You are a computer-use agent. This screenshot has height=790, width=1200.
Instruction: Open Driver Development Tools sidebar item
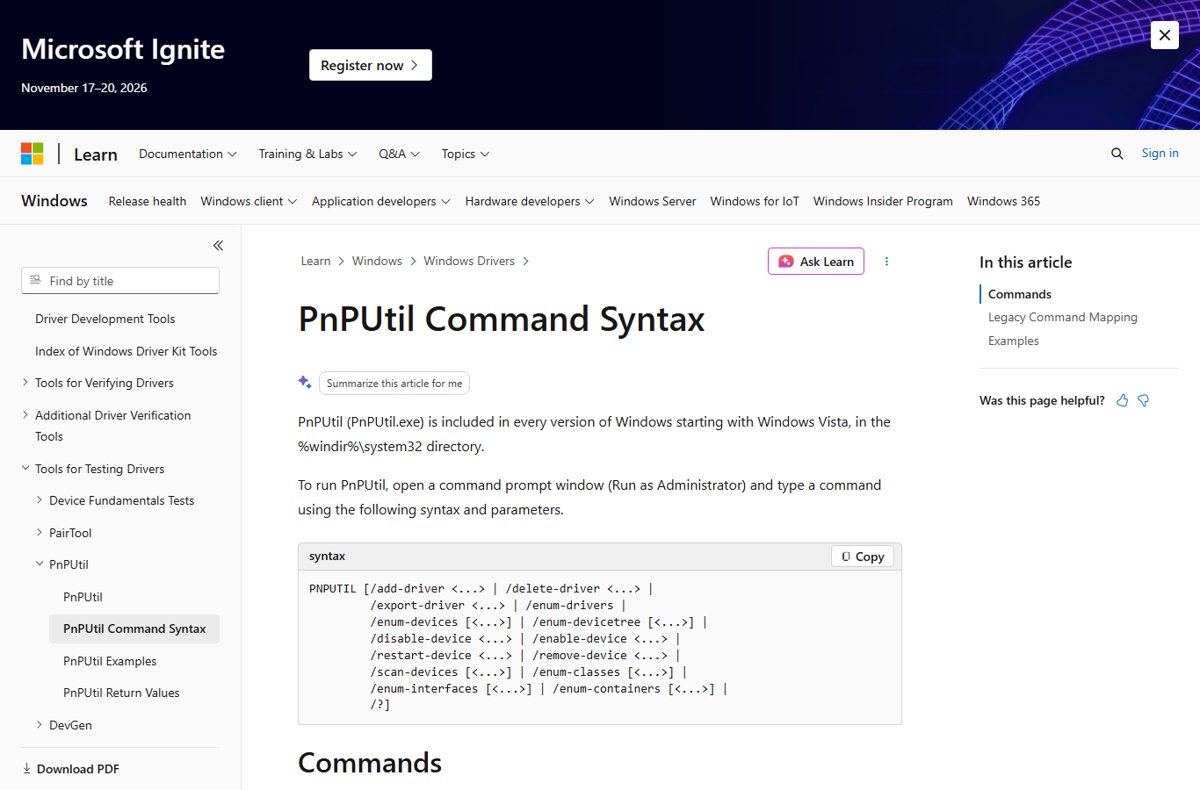[105, 319]
